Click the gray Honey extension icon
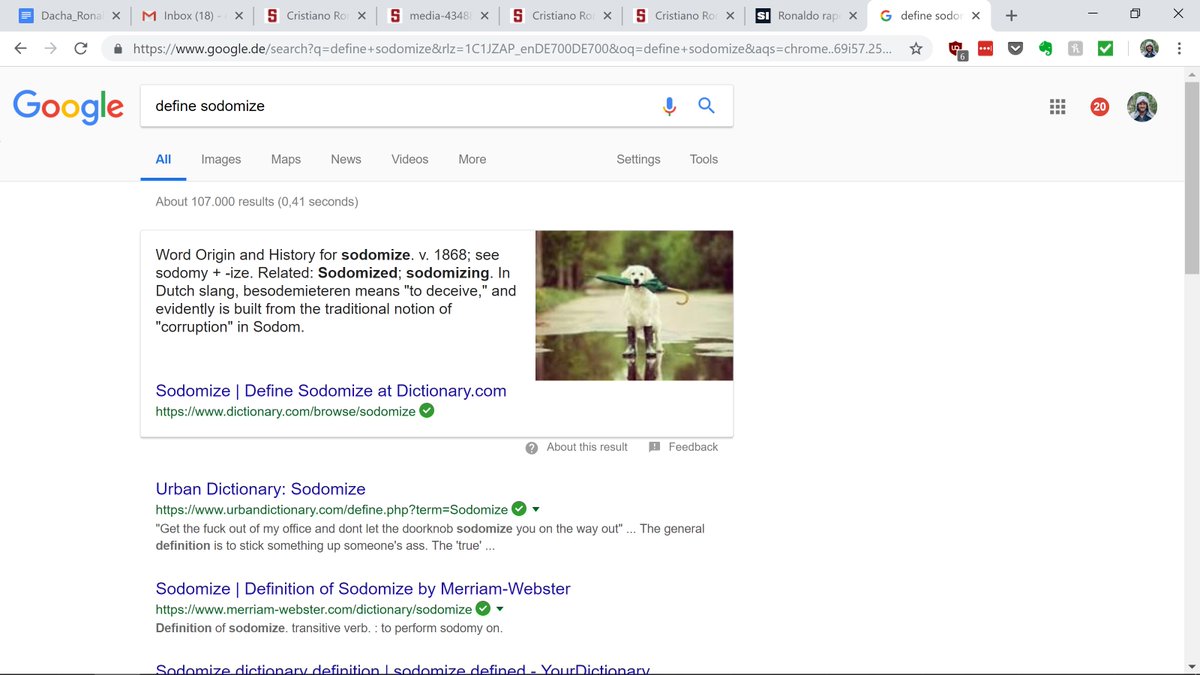The height and width of the screenshot is (675, 1200). click(x=1075, y=48)
